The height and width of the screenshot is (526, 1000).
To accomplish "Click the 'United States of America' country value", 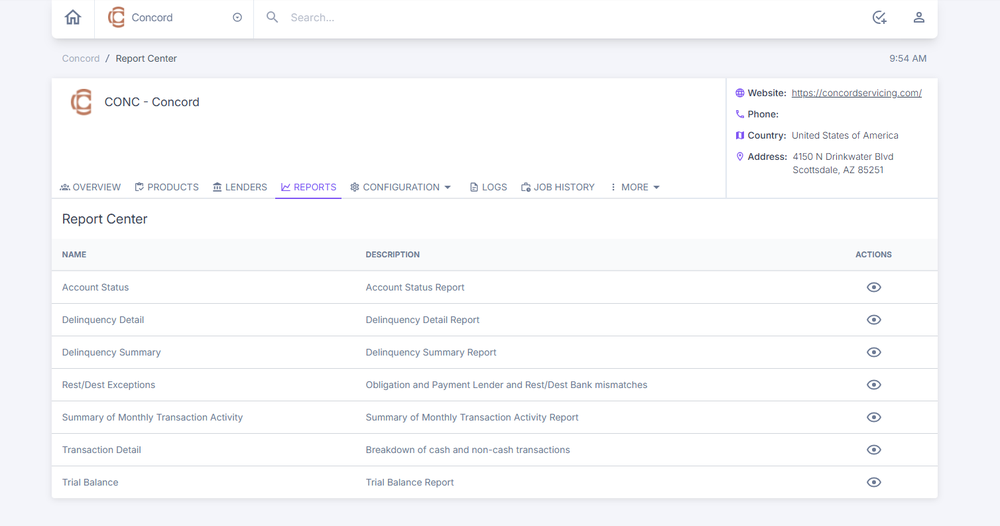I will 845,135.
